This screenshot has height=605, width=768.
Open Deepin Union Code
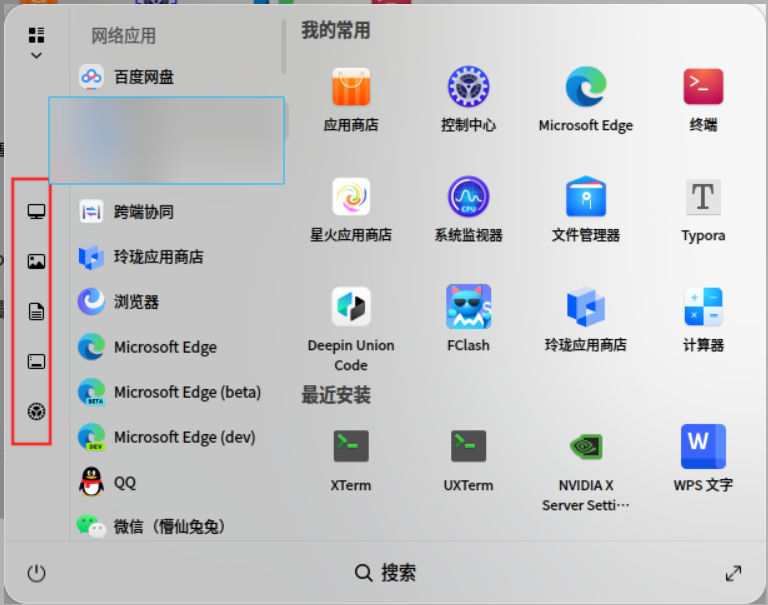(x=351, y=330)
